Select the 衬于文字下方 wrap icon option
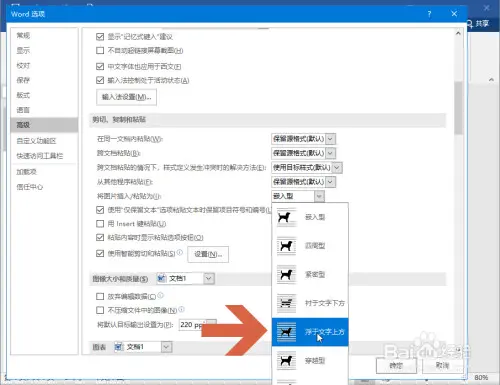Viewport: 500px width, 385px height. (286, 303)
